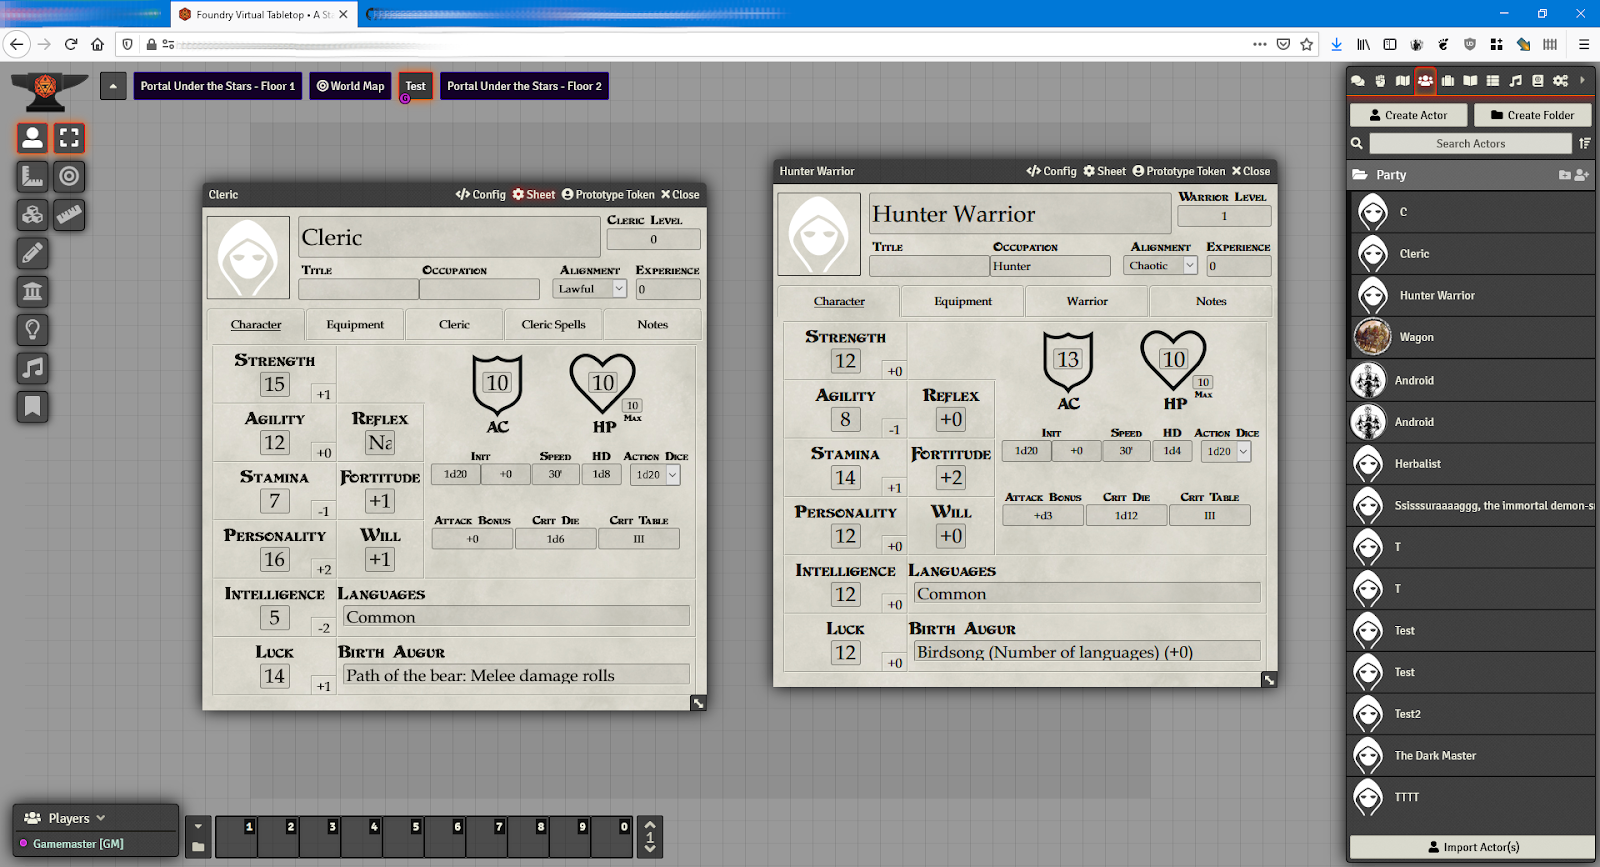Open the Notes tab on the Cleric sheet

click(652, 325)
